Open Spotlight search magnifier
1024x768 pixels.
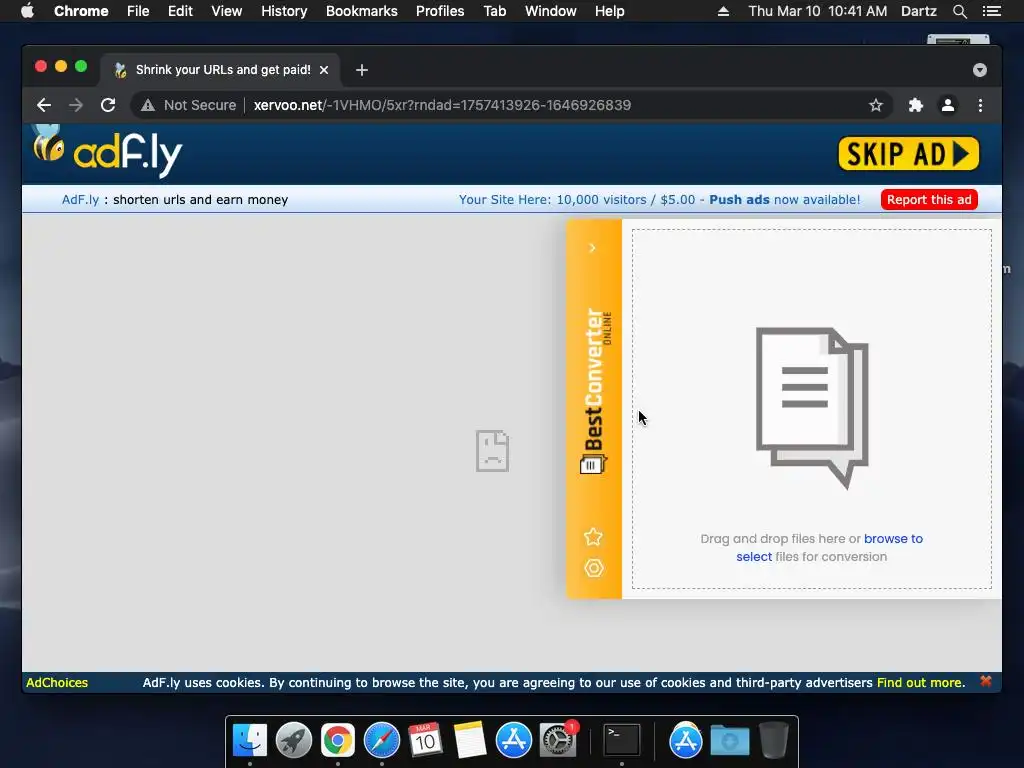[x=959, y=11]
